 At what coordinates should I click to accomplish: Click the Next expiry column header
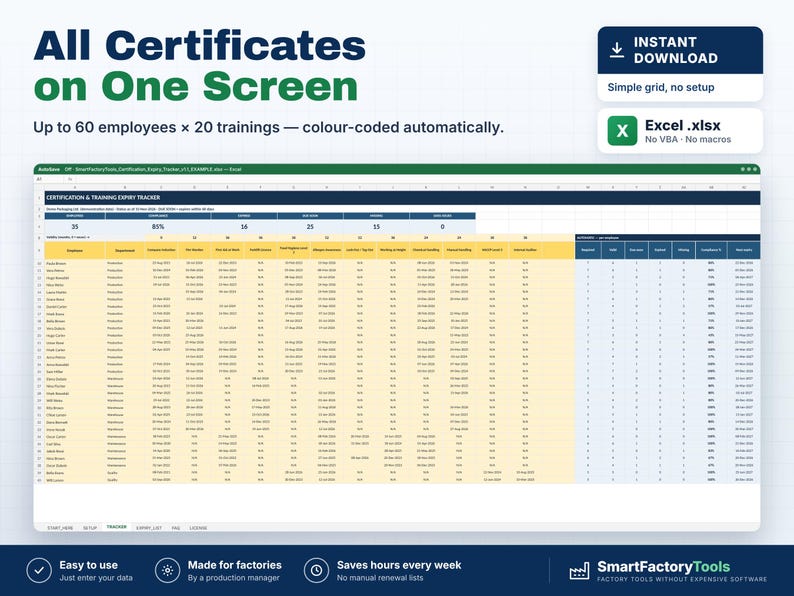point(744,250)
